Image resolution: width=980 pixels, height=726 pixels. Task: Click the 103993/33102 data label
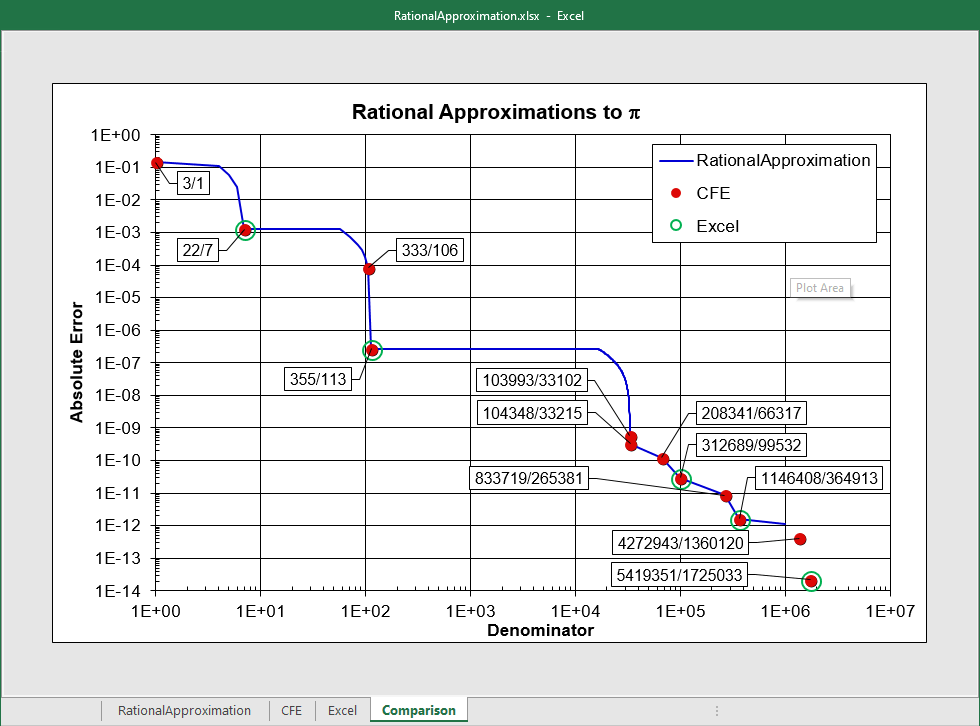531,380
